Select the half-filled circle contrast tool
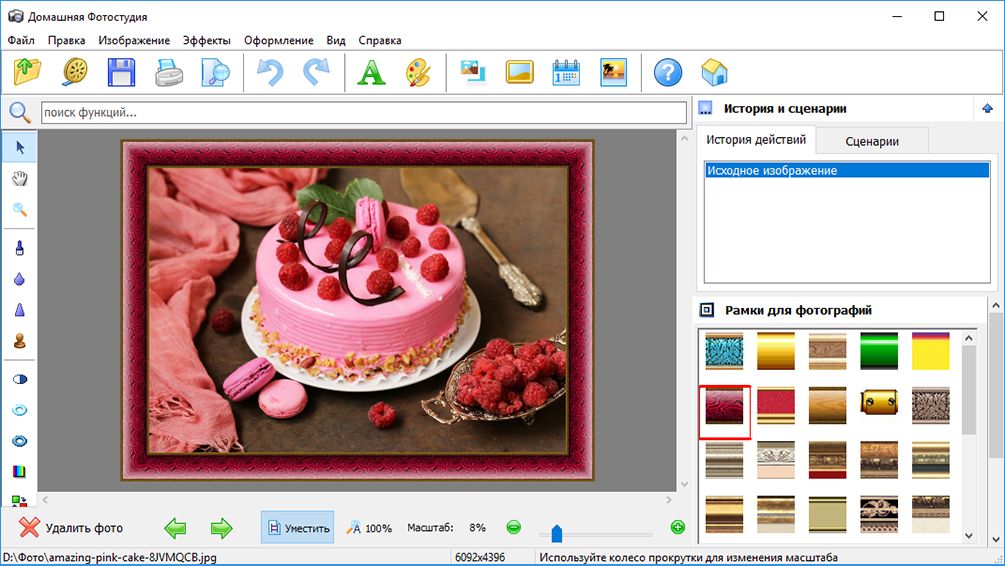Screen dimensions: 1005x566 point(20,379)
